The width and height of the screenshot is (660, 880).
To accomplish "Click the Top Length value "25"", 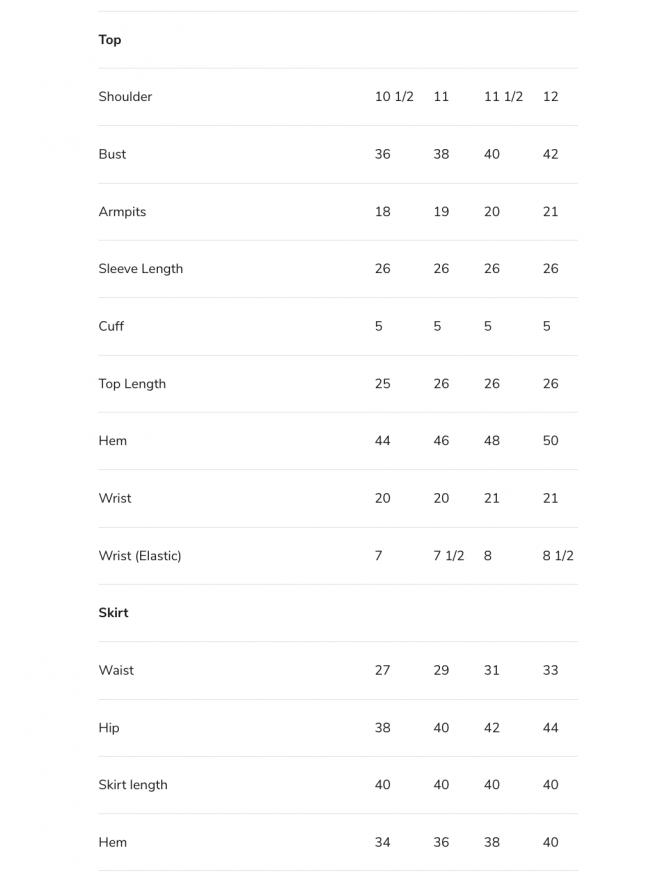I will (x=382, y=384).
